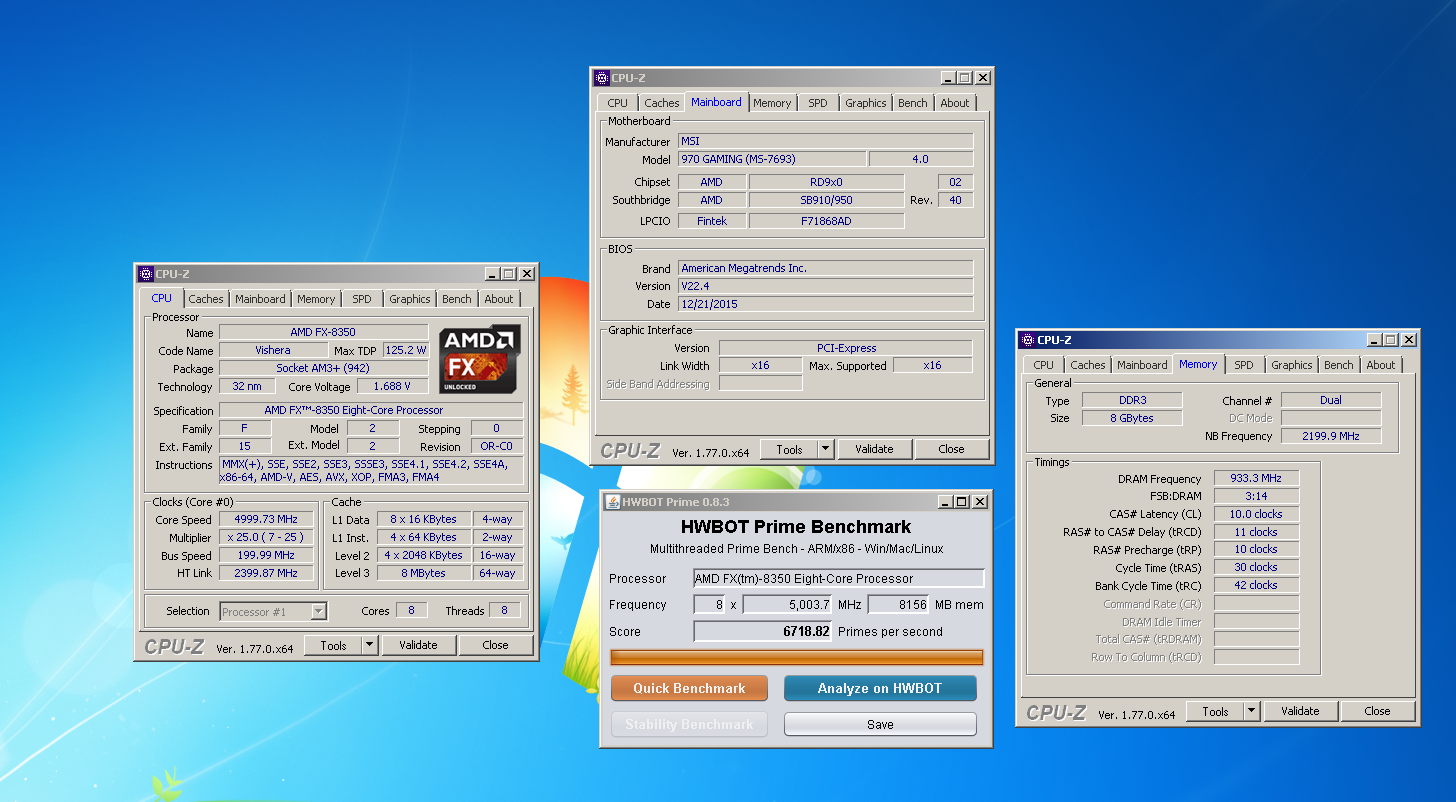Click Validate in Memory window
The height and width of the screenshot is (802, 1456).
[x=1300, y=711]
